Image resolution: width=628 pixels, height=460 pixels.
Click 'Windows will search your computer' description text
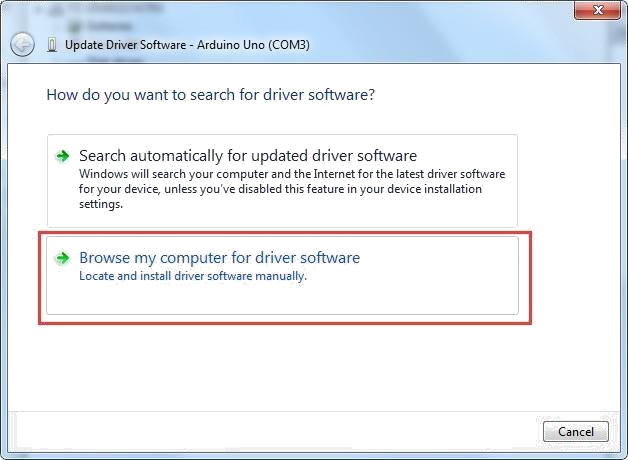click(x=292, y=189)
